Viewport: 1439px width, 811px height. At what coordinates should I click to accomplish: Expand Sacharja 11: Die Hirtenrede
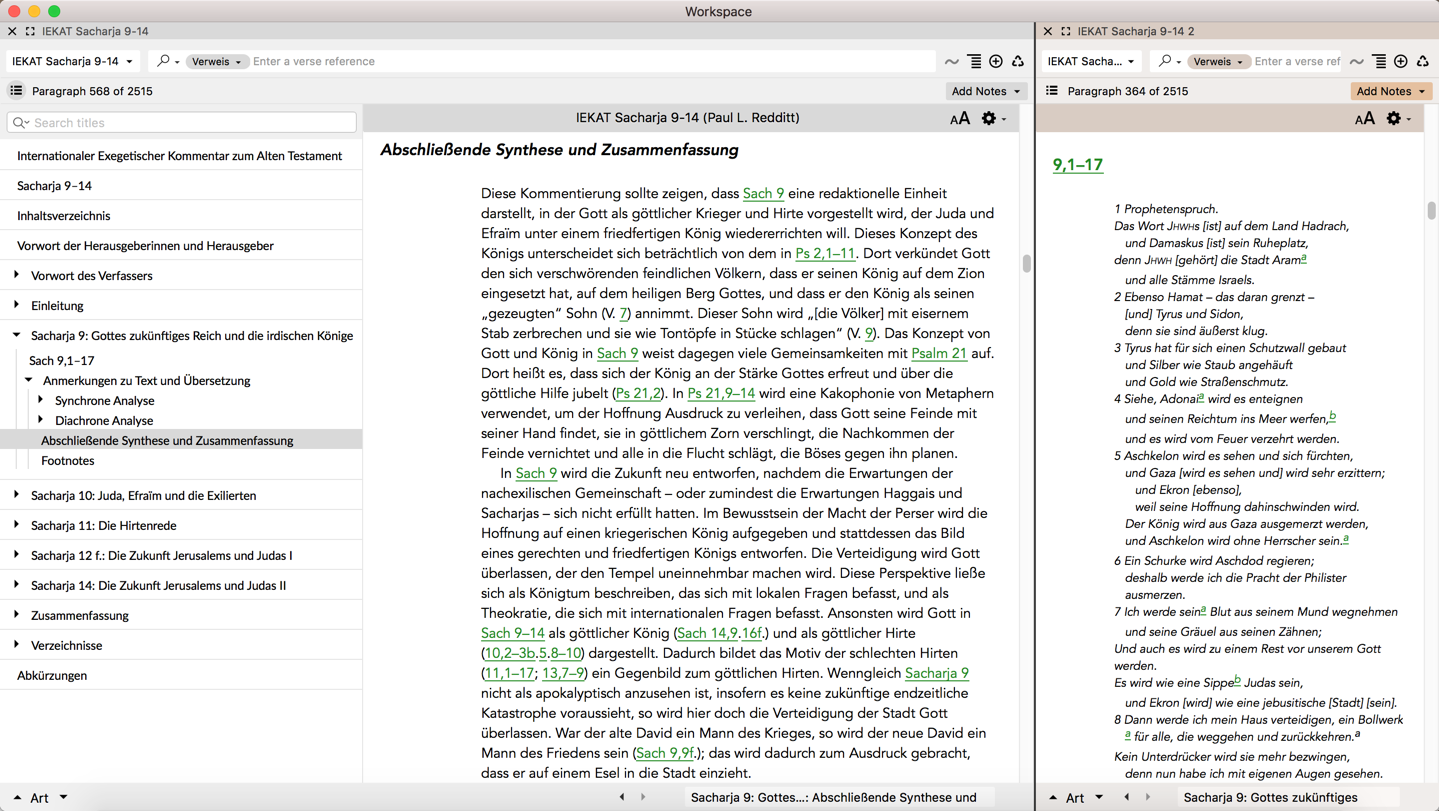(x=16, y=525)
